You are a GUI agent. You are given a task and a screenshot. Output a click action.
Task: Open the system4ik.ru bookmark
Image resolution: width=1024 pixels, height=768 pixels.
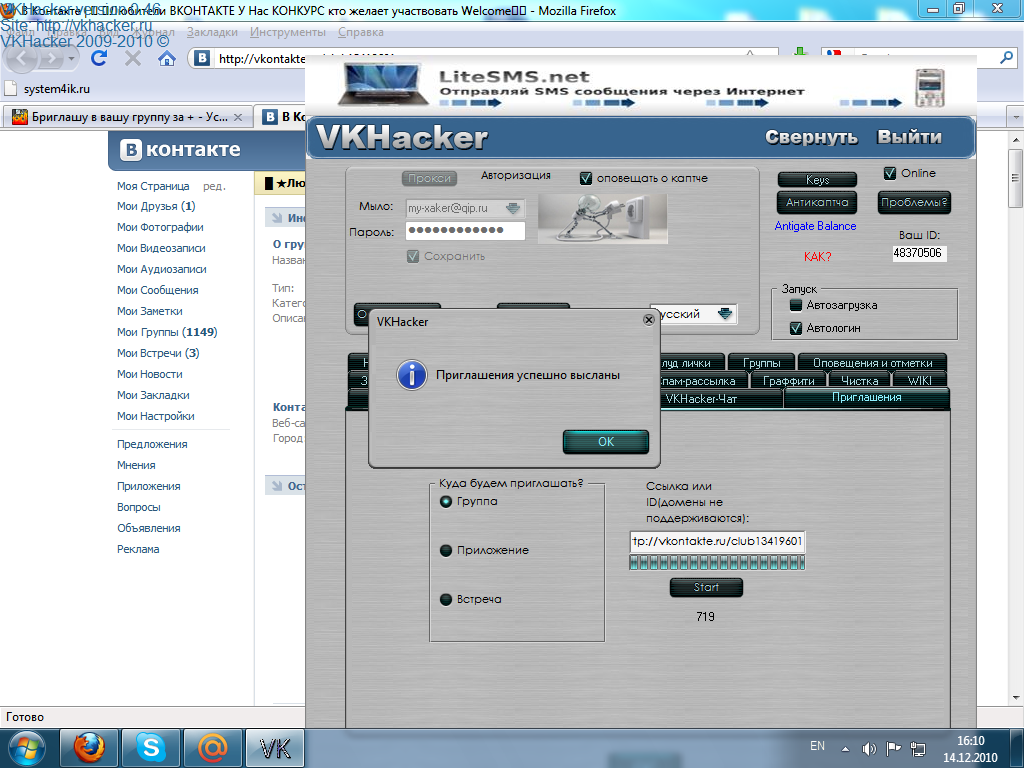point(48,89)
